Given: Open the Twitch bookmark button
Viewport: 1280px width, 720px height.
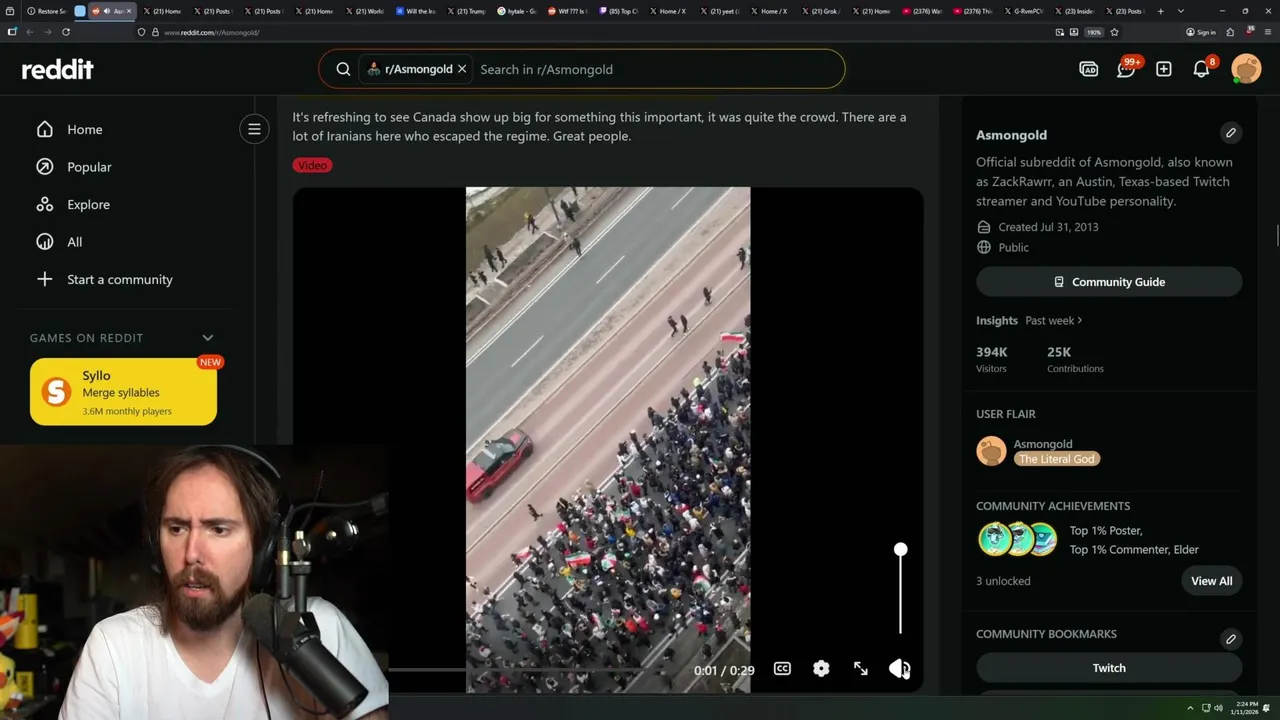Looking at the screenshot, I should [1109, 668].
